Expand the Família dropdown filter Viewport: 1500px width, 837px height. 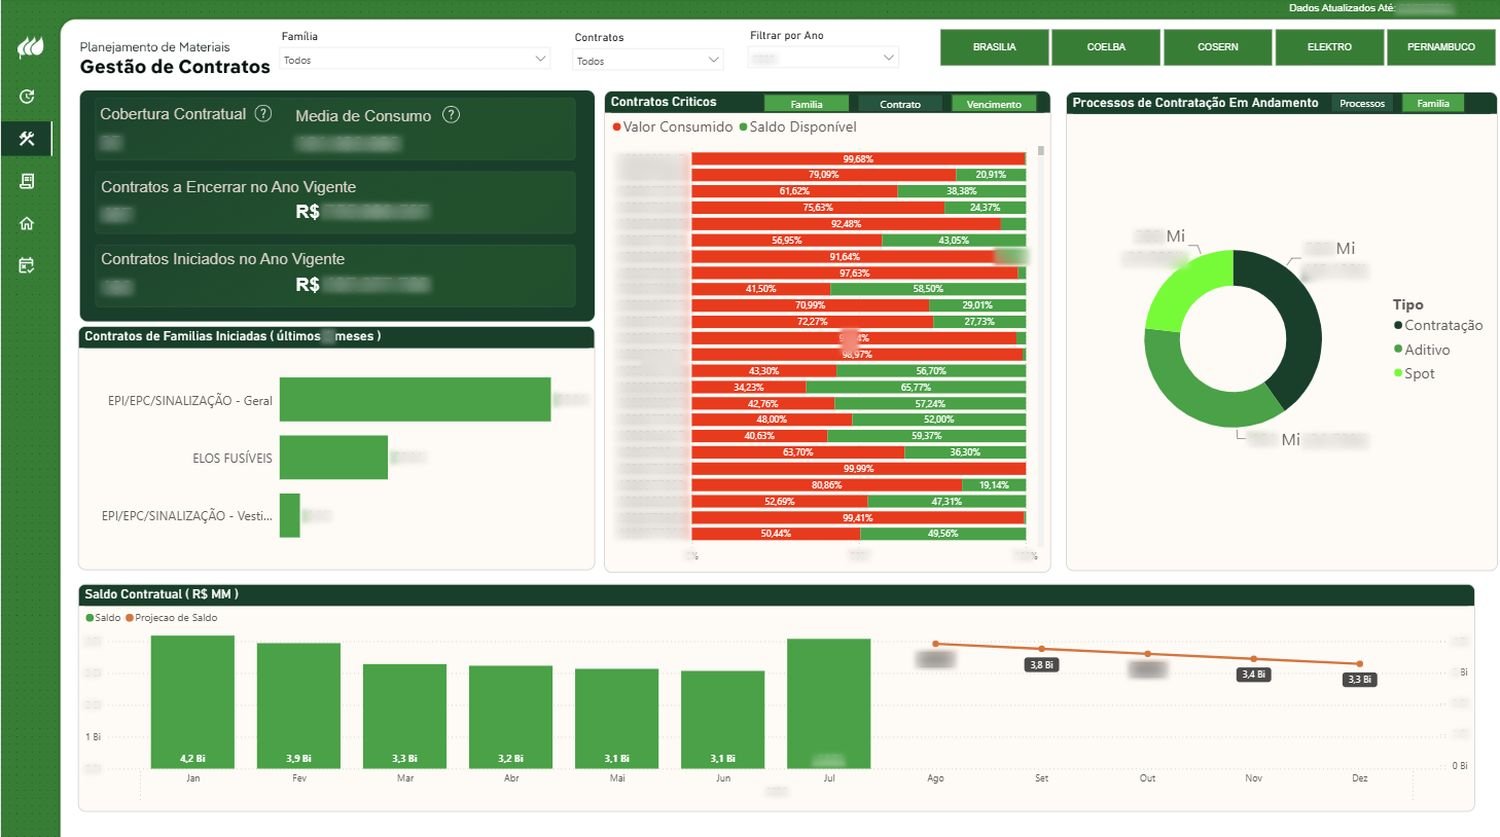(415, 60)
